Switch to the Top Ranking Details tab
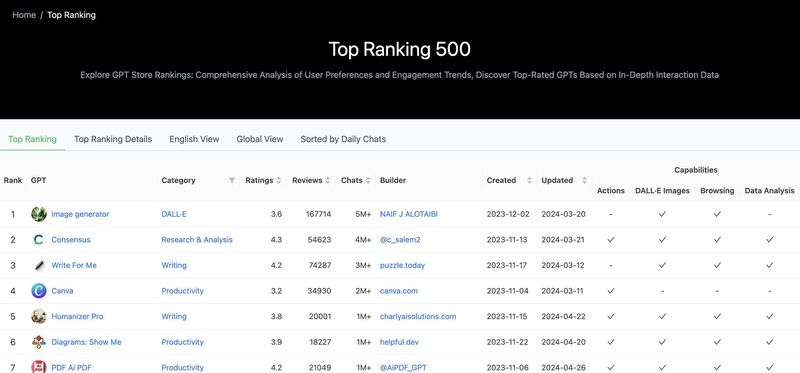 pos(113,139)
